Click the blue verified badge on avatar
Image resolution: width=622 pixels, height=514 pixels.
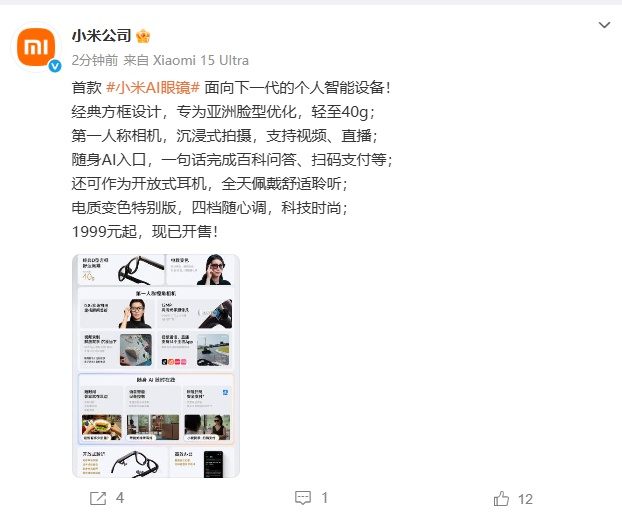click(55, 66)
